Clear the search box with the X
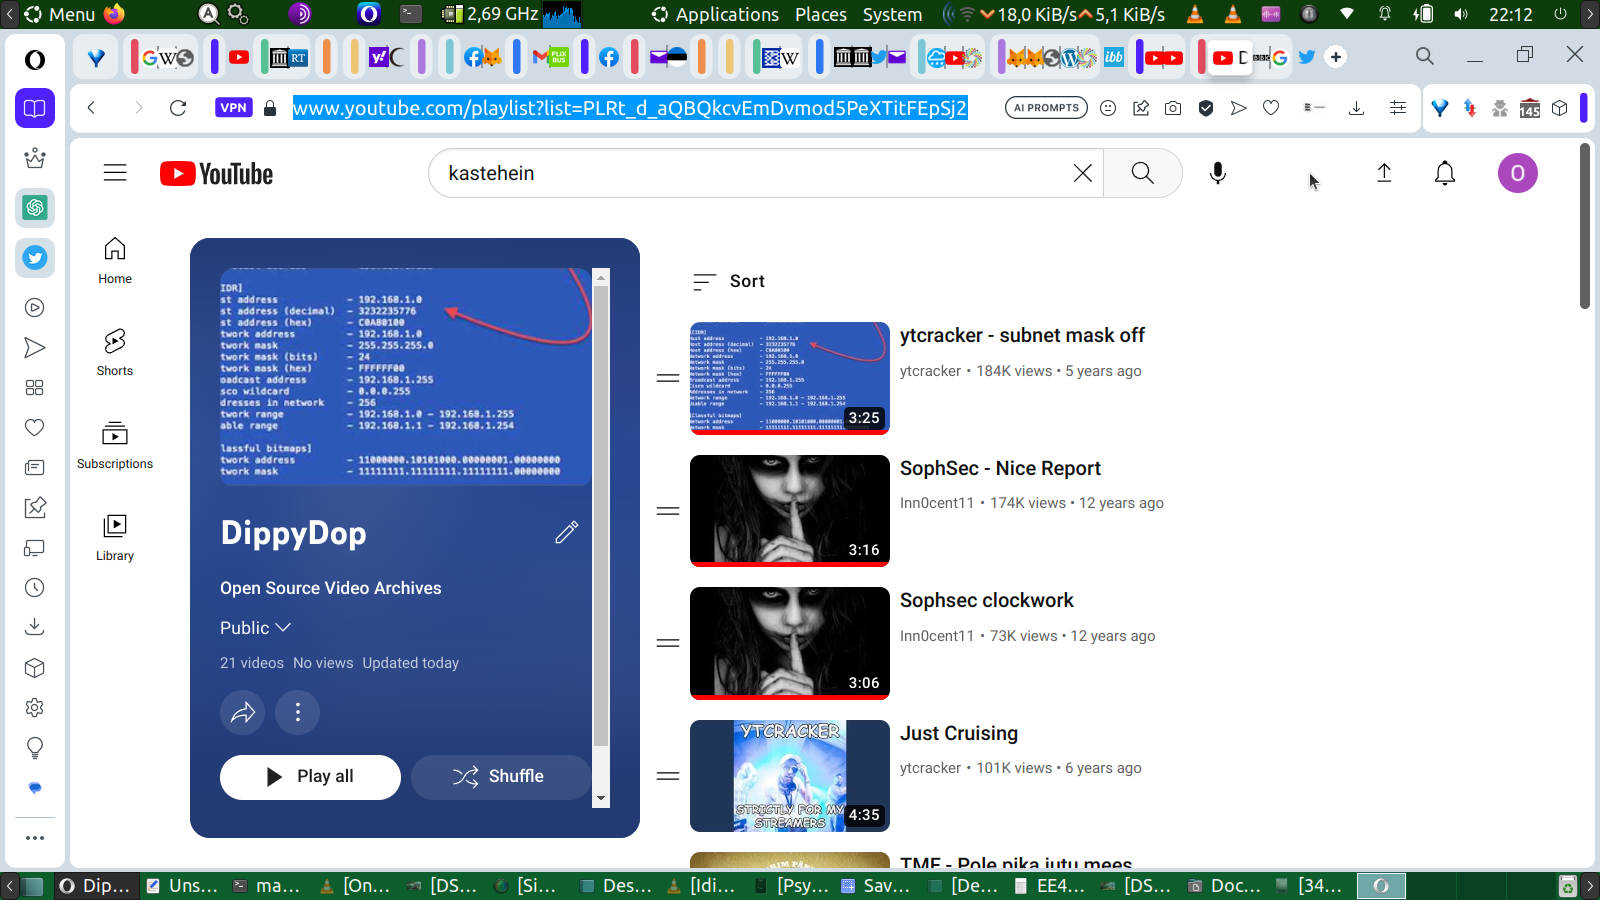 1082,173
